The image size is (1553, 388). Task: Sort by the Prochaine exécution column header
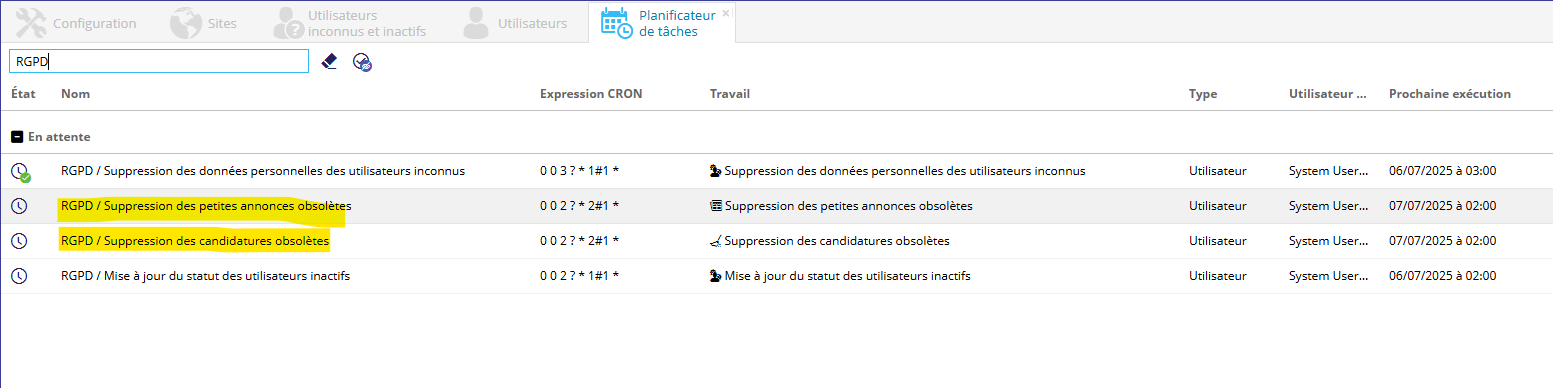(x=1450, y=94)
